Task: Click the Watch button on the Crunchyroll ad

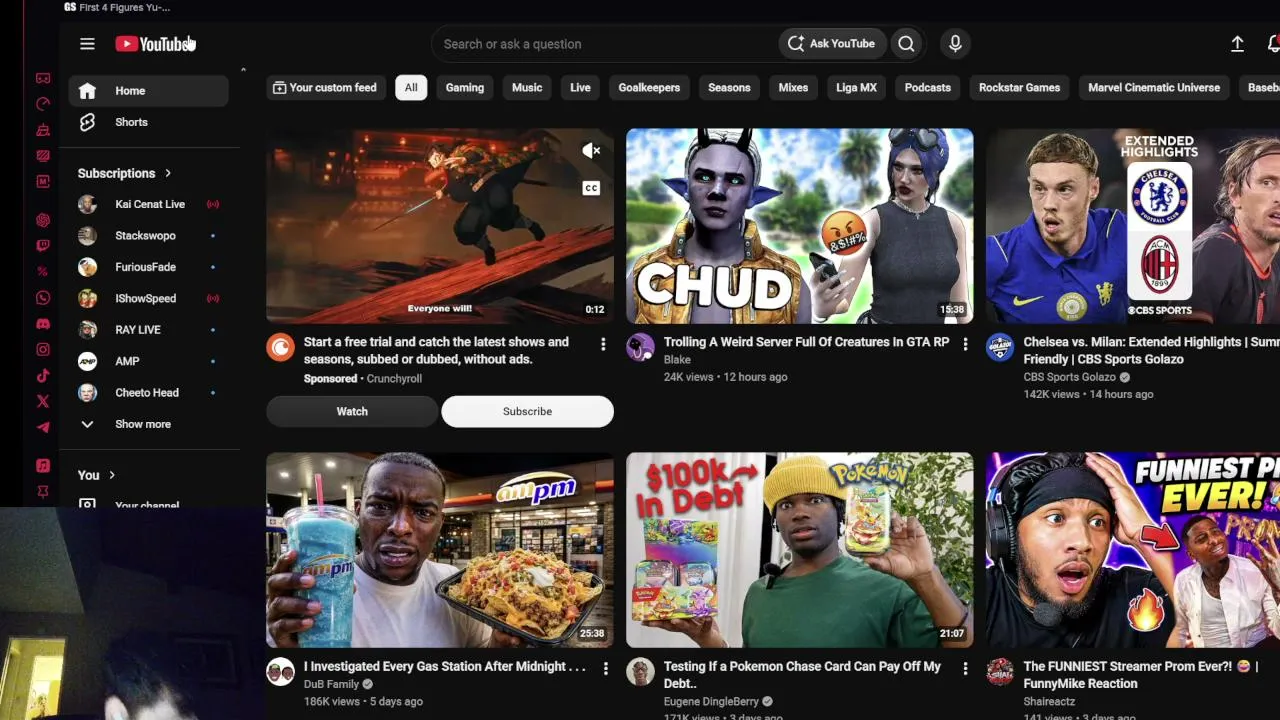Action: click(352, 411)
